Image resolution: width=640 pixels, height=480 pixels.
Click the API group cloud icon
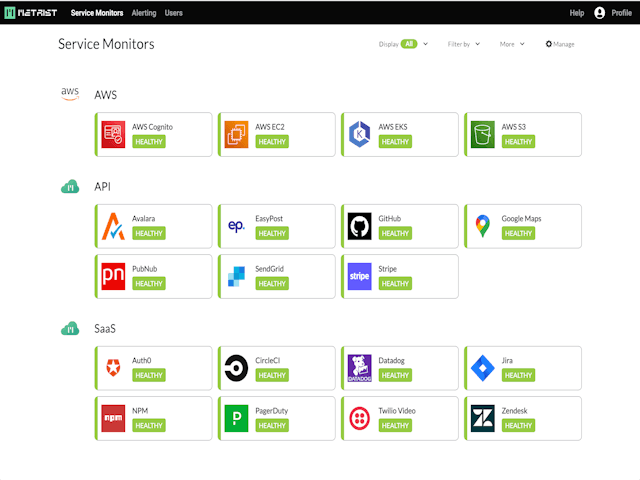coord(70,187)
